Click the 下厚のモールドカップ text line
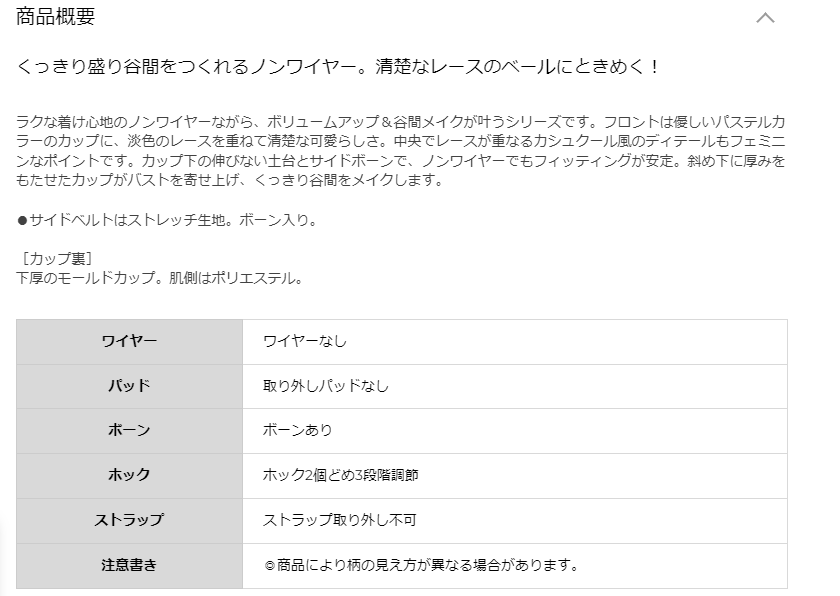This screenshot has height=596, width=840. tap(160, 278)
